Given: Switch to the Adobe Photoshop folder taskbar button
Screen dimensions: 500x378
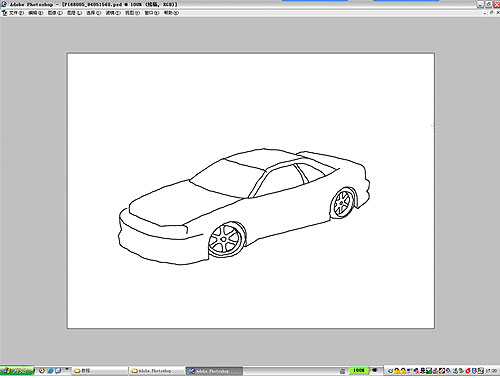Looking at the screenshot, I should [x=157, y=371].
